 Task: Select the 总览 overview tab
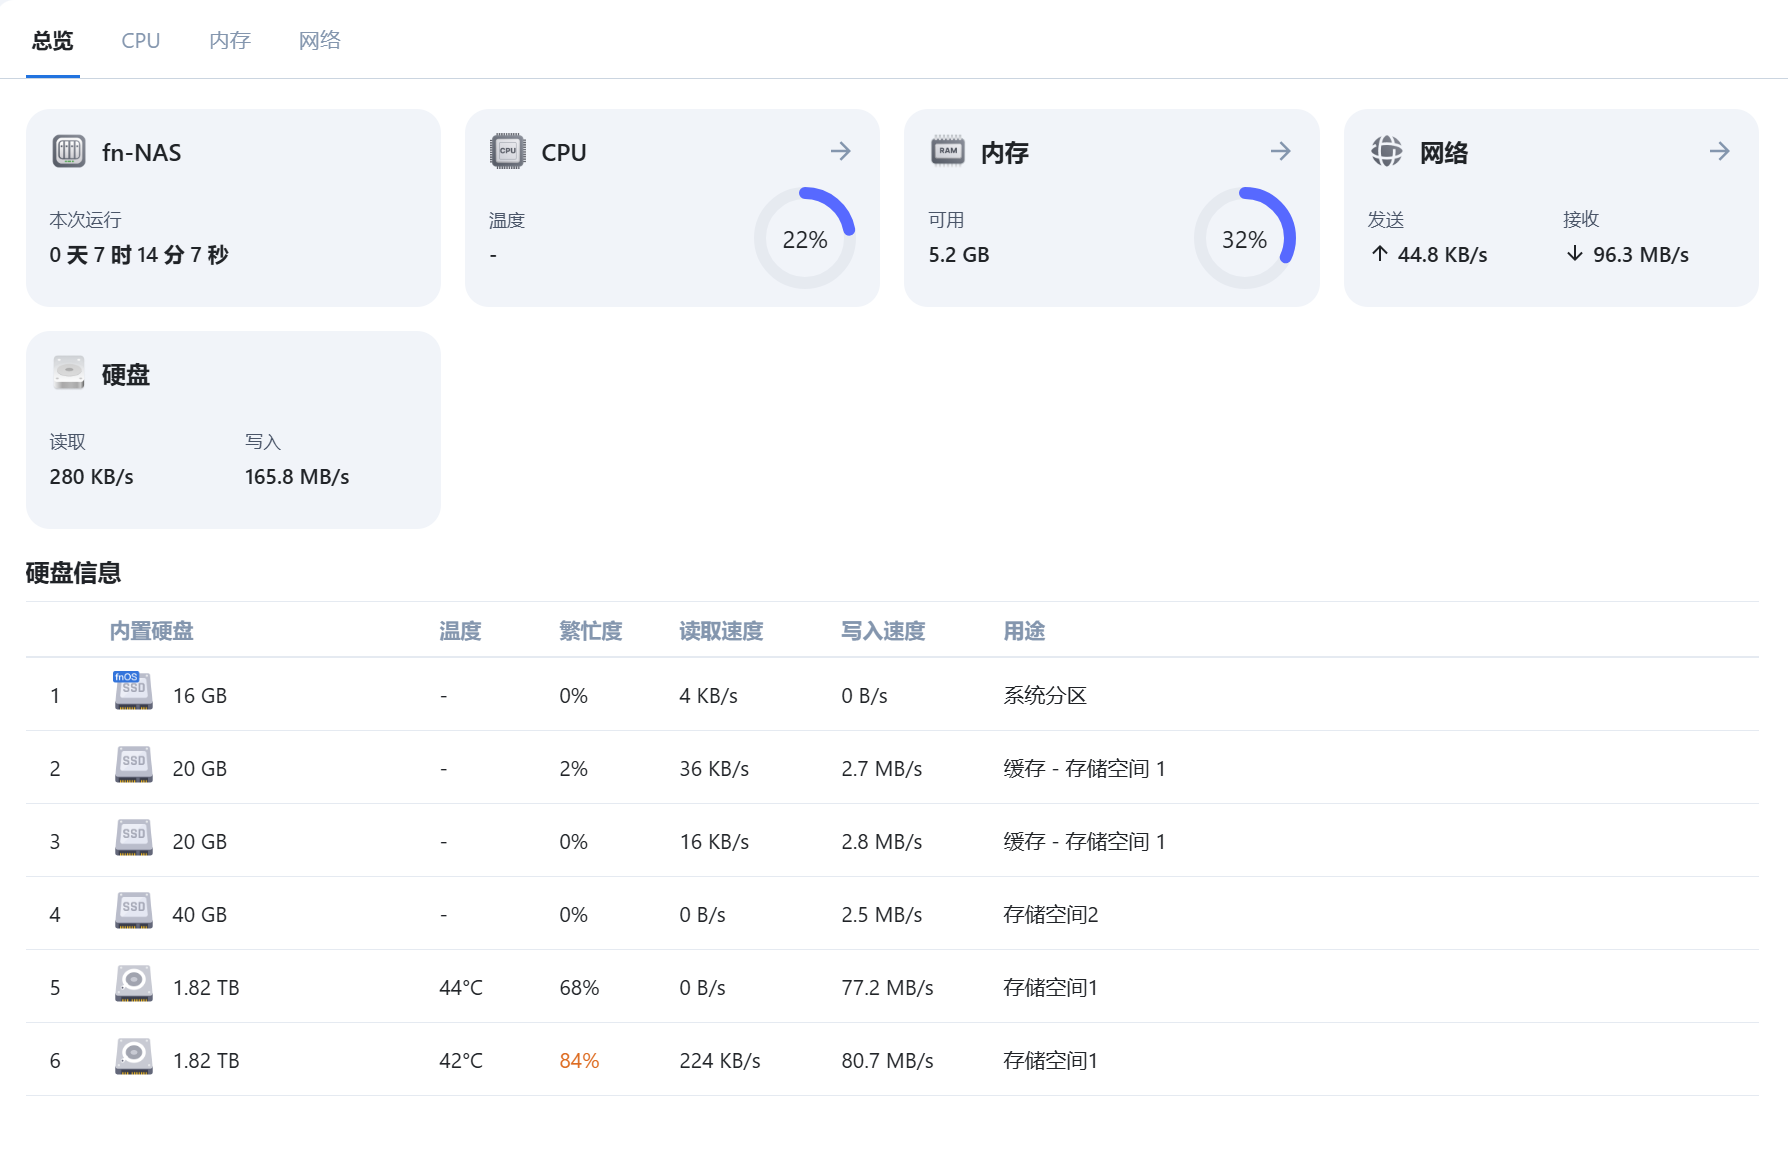52,40
